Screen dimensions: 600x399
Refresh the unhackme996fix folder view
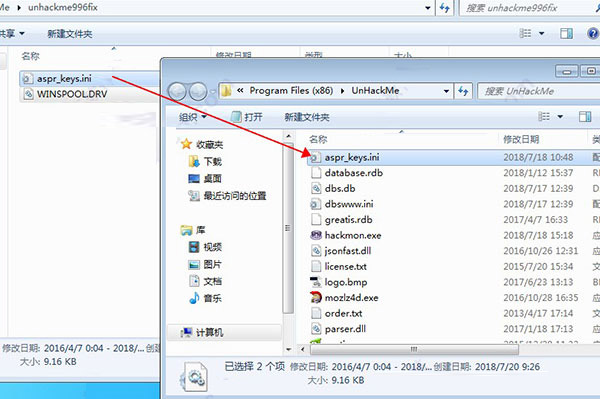pos(445,8)
